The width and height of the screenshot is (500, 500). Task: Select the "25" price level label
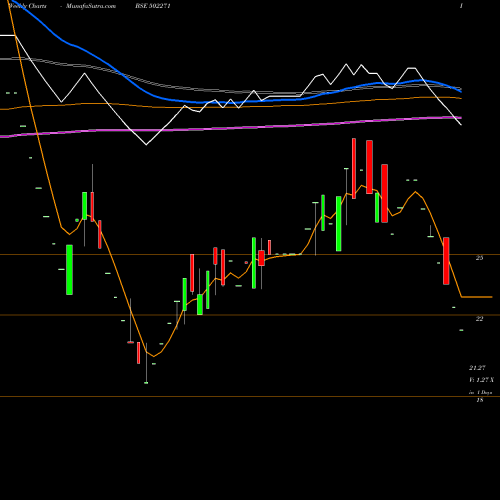pyautogui.click(x=479, y=258)
